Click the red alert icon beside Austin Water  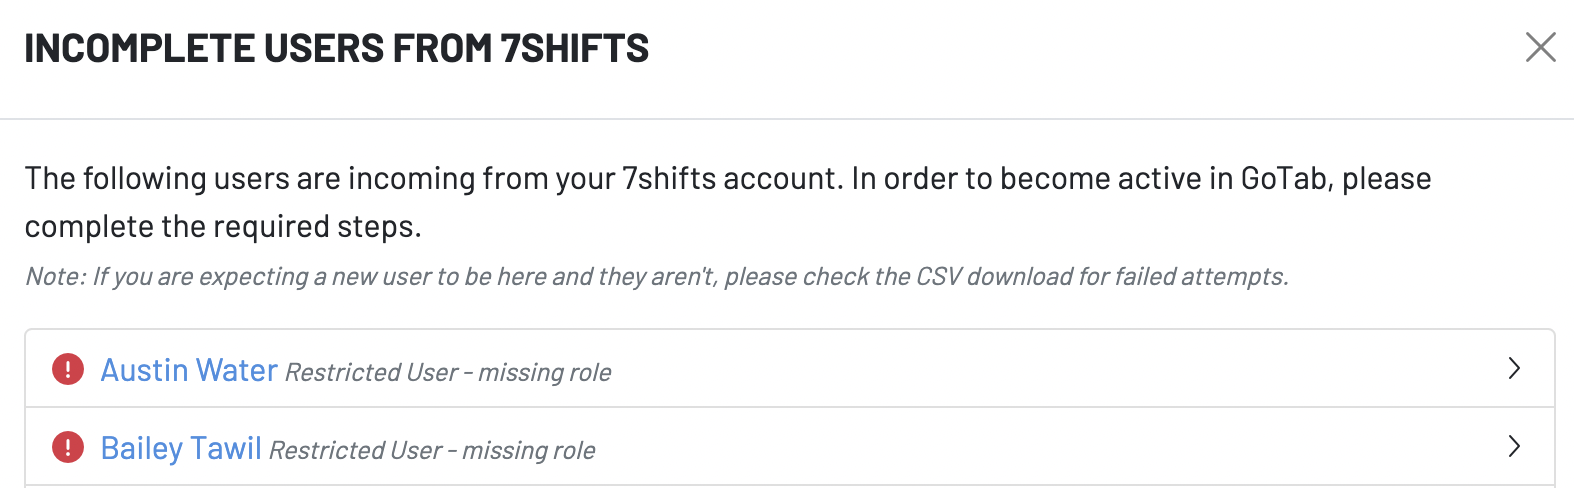click(68, 370)
